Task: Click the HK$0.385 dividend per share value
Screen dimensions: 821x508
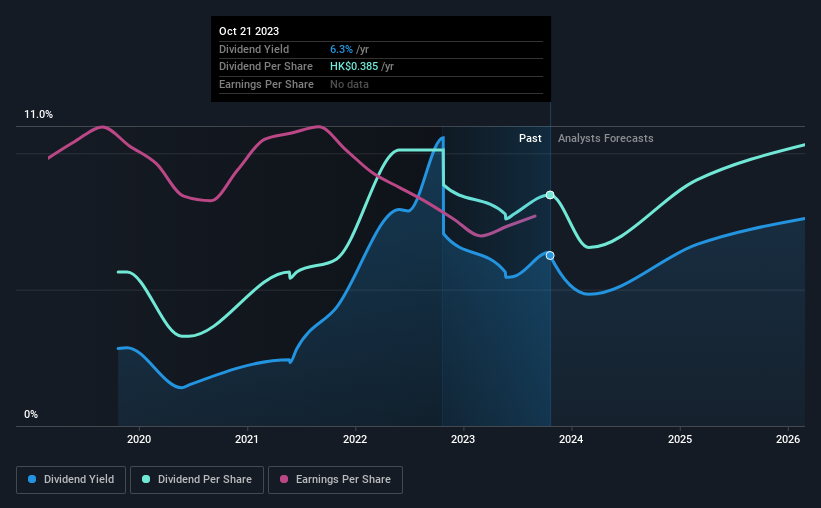Action: click(354, 67)
